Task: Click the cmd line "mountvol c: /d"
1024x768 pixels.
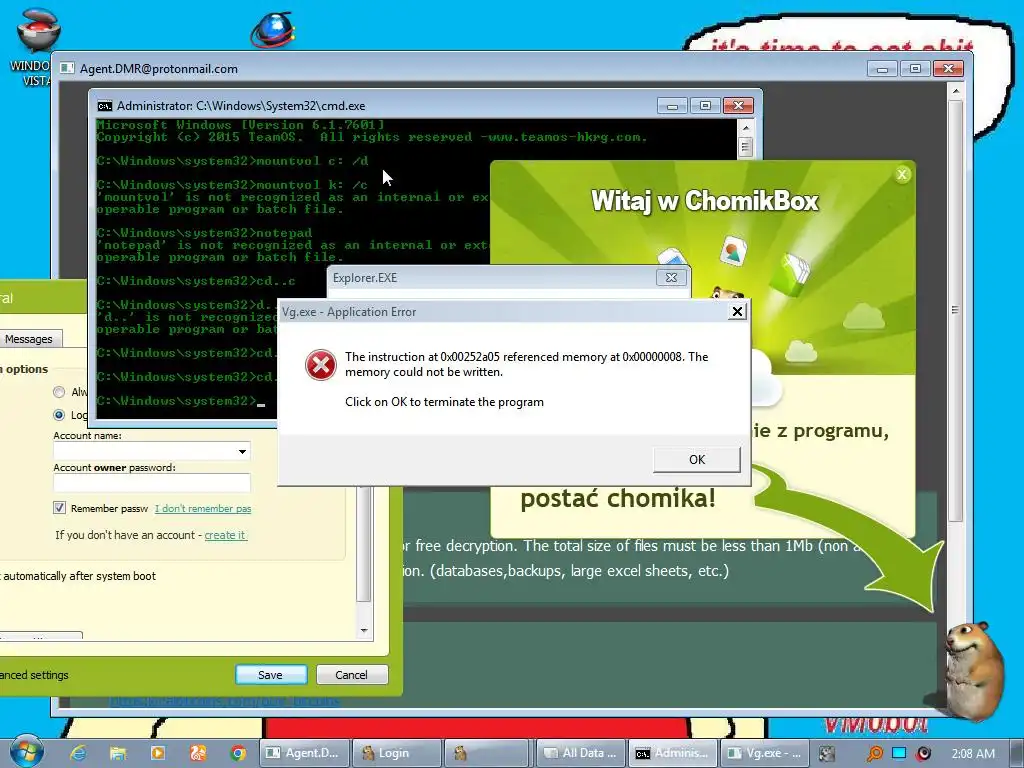Action: 312,161
